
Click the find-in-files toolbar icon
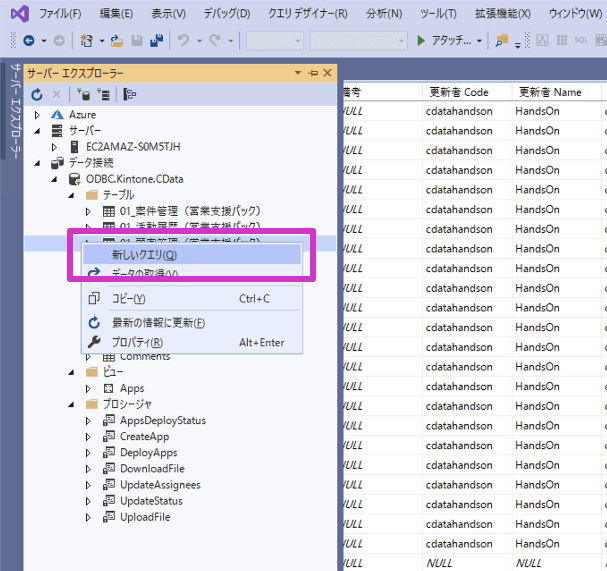(x=502, y=40)
